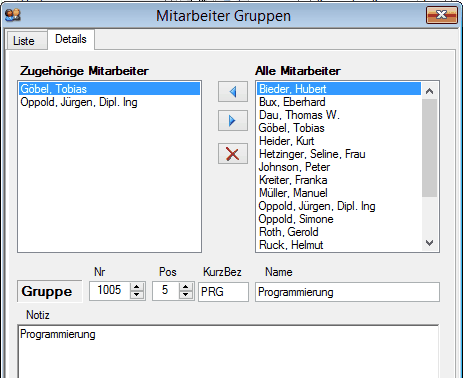Select Göbel, Tobias in Alle Mitarbeiter list
This screenshot has width=463, height=378.
[339, 128]
